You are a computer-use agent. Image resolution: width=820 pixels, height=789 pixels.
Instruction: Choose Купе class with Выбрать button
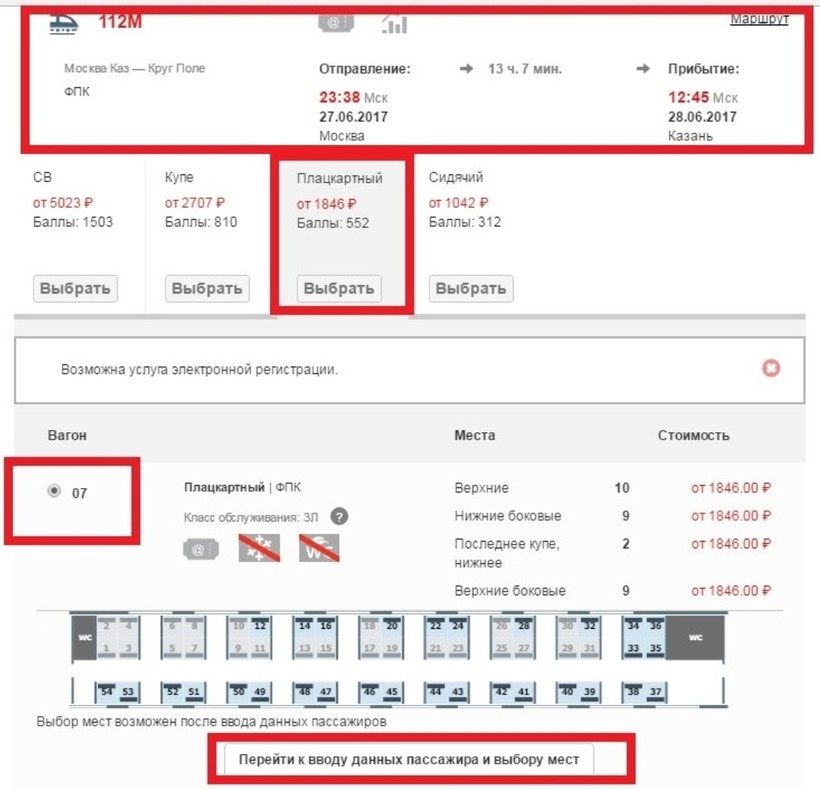point(207,289)
